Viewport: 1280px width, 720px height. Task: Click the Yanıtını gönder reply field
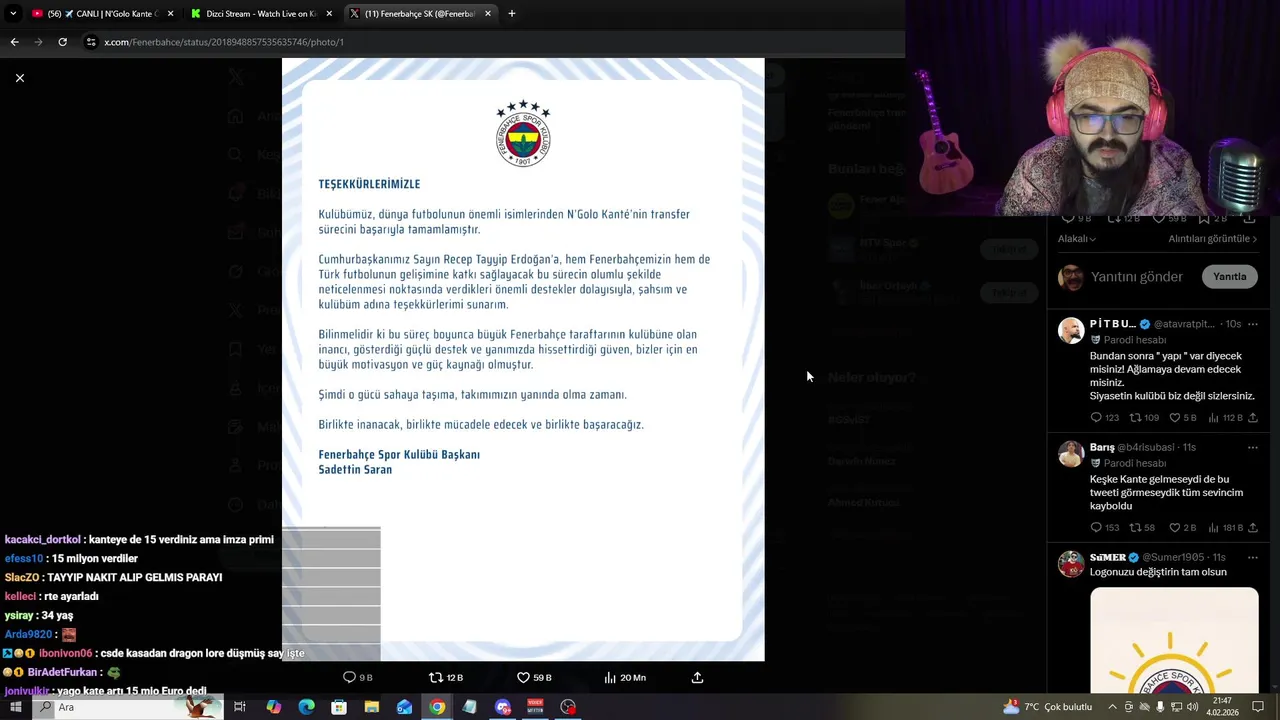tap(1137, 277)
